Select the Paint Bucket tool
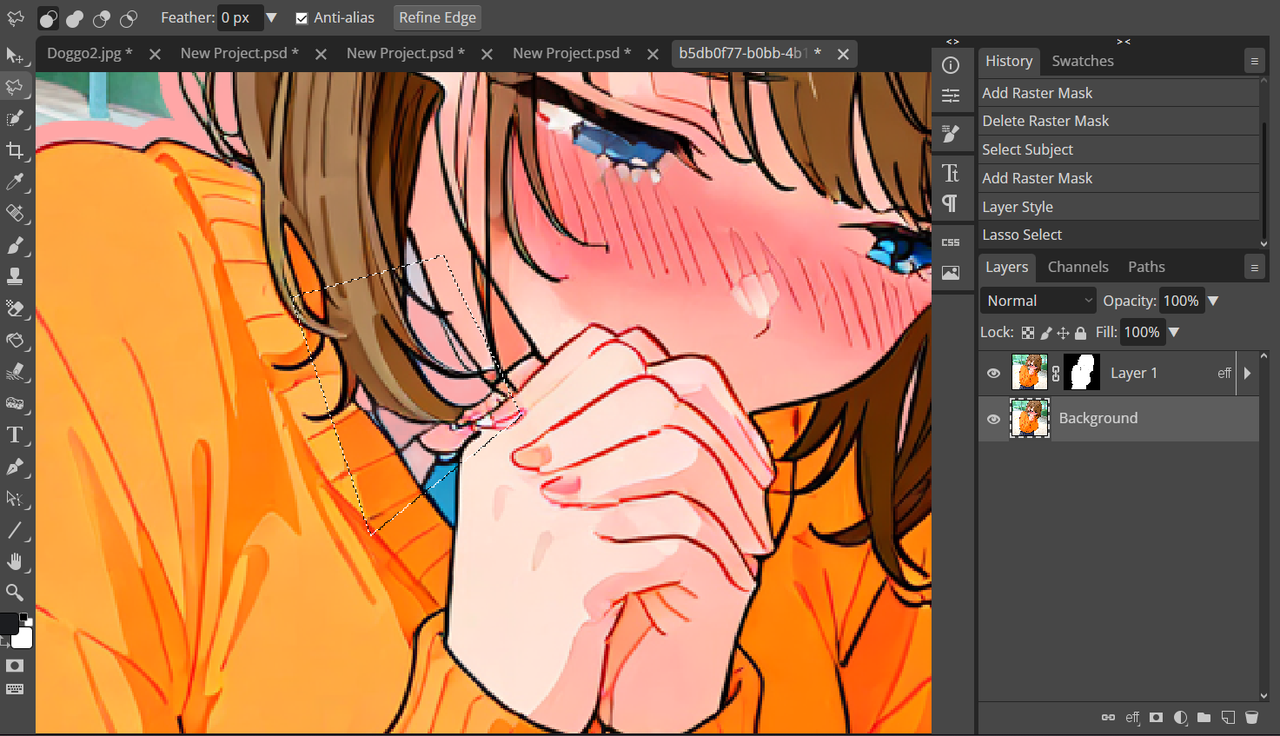The image size is (1280, 736). click(x=15, y=340)
